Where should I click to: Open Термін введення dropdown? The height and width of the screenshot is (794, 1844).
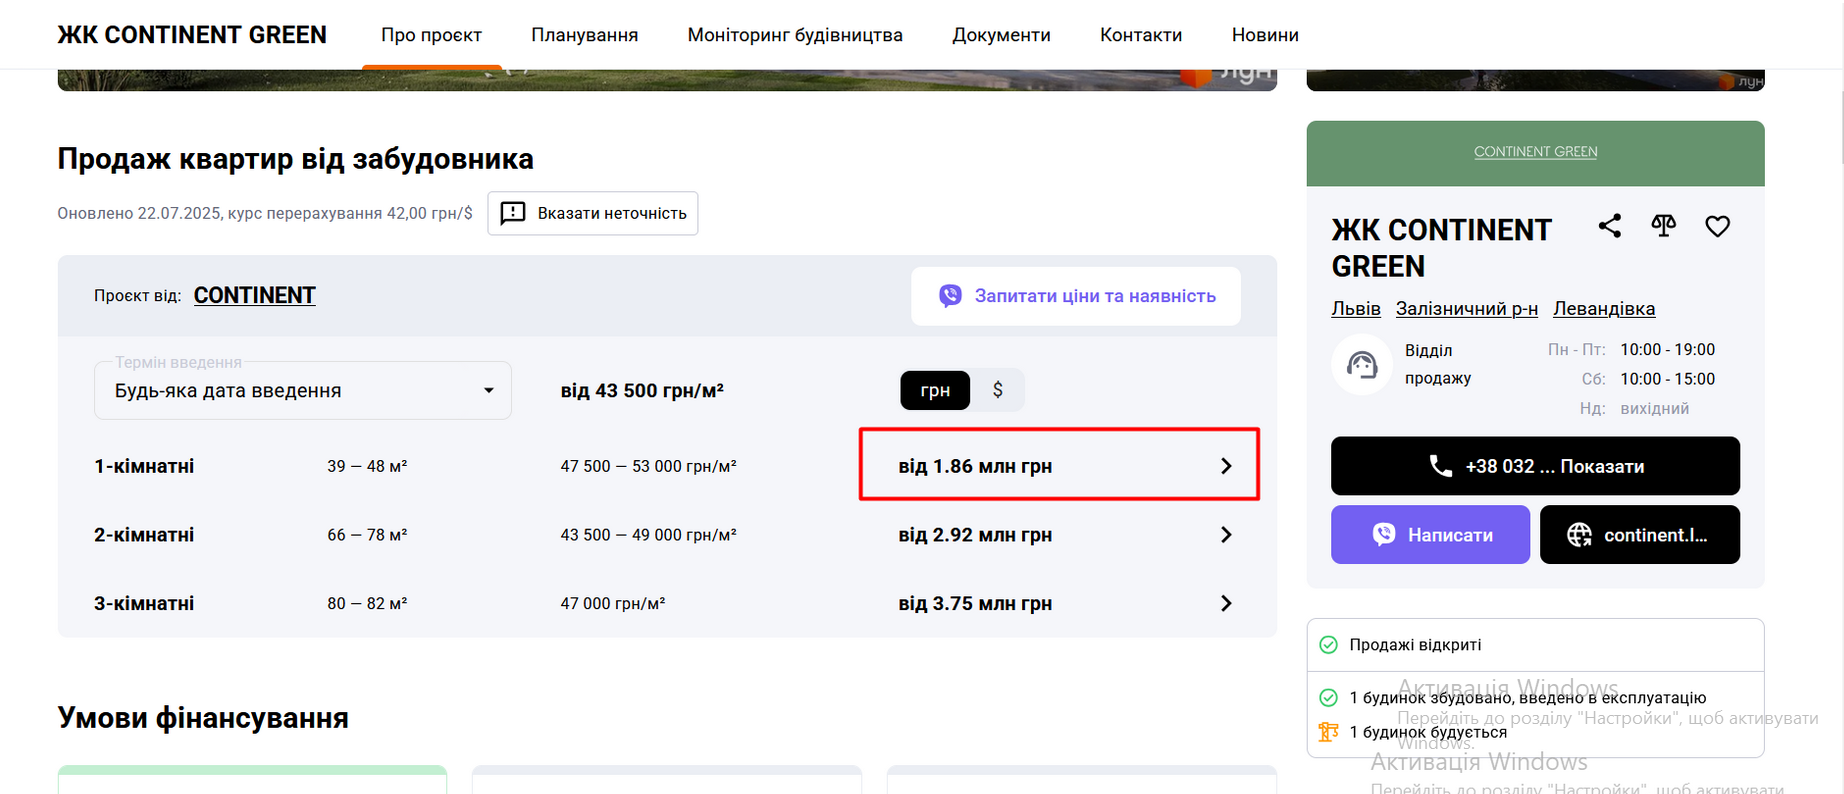pos(303,390)
